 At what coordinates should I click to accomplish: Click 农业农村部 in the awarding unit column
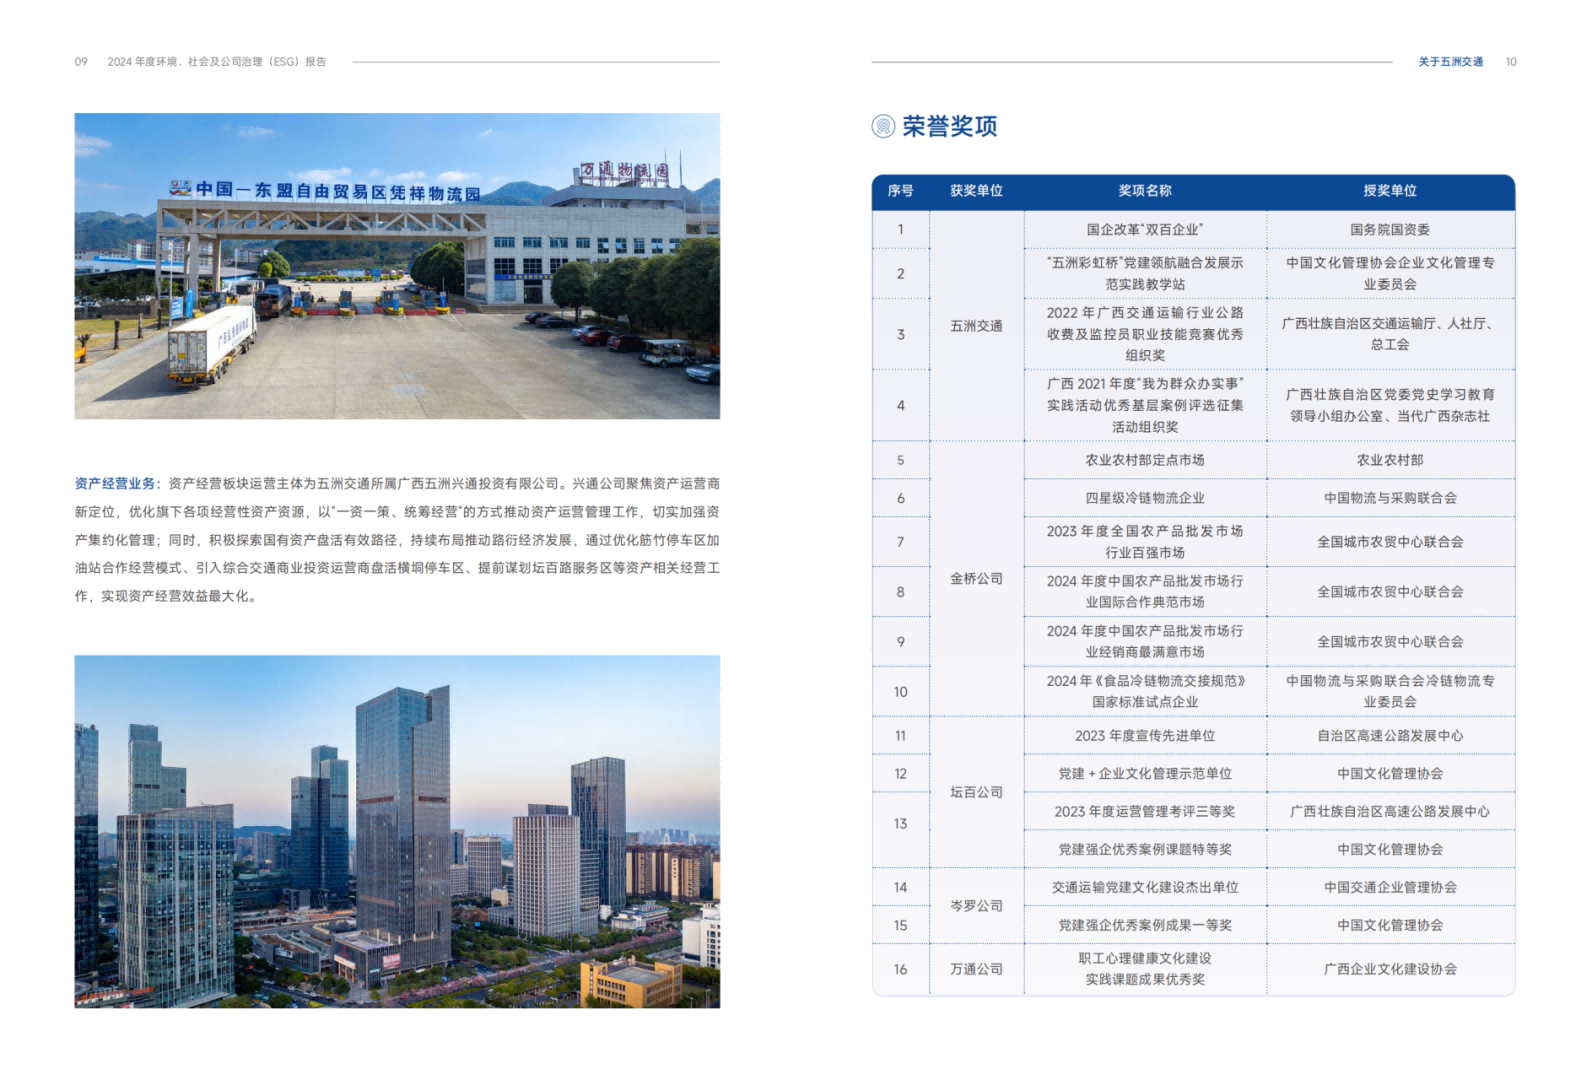pyautogui.click(x=1390, y=460)
